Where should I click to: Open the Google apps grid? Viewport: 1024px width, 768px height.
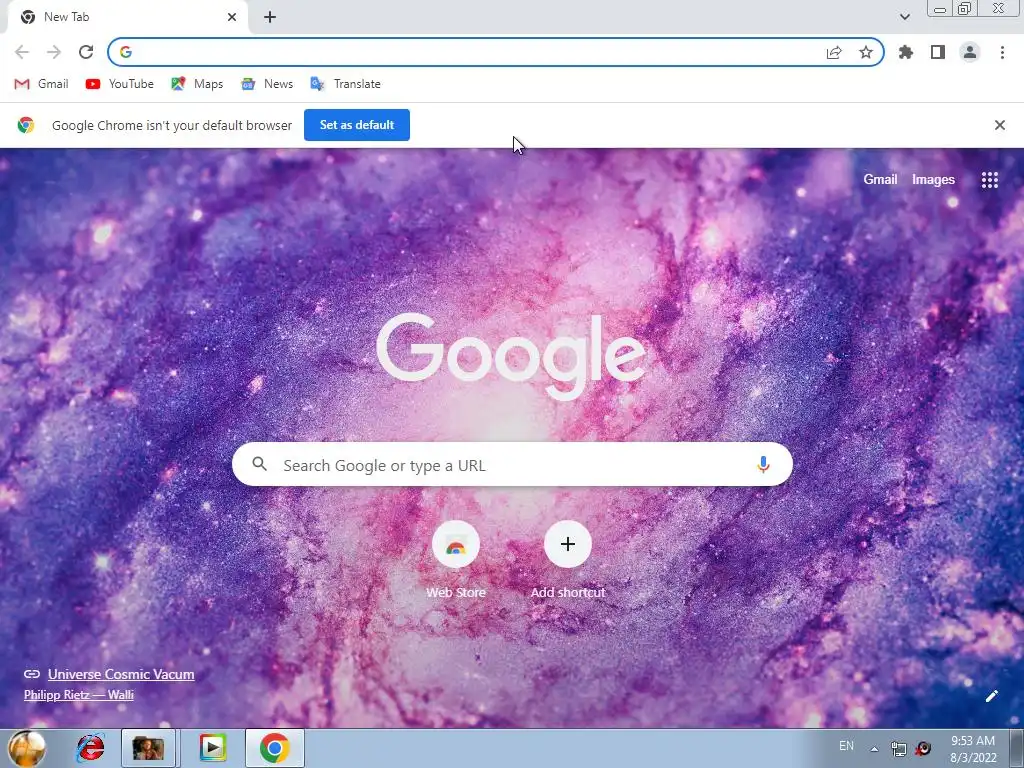[x=989, y=180]
